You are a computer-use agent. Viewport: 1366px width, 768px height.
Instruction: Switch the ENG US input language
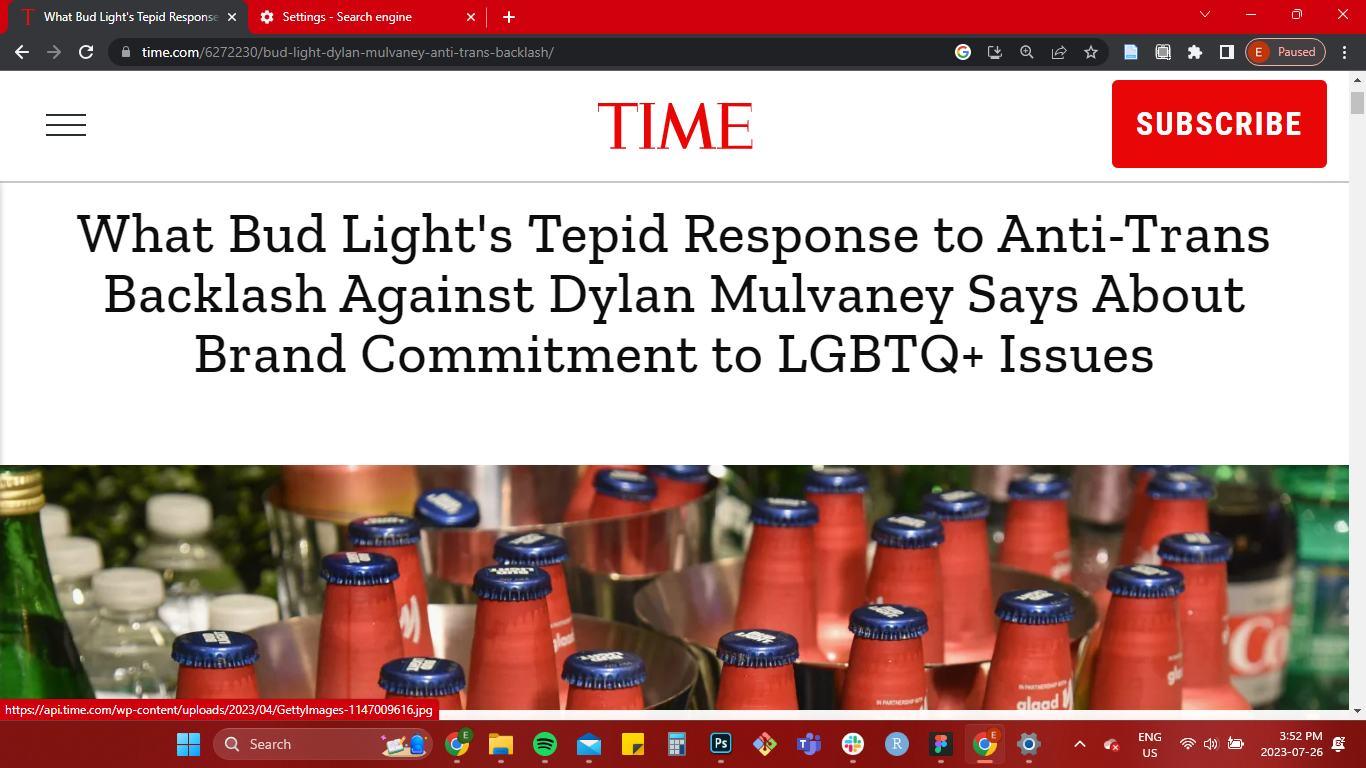click(1150, 745)
